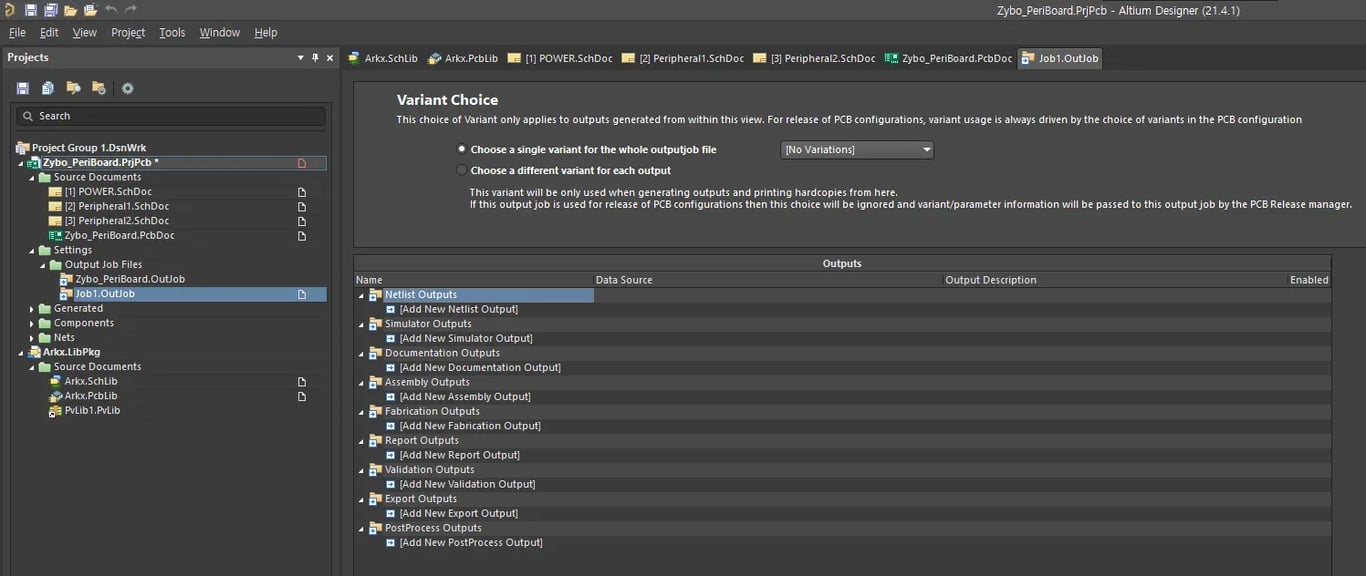This screenshot has width=1366, height=576.
Task: Select Zybo_PeriBoard.PcbDoc in the project tree
Action: [x=119, y=235]
